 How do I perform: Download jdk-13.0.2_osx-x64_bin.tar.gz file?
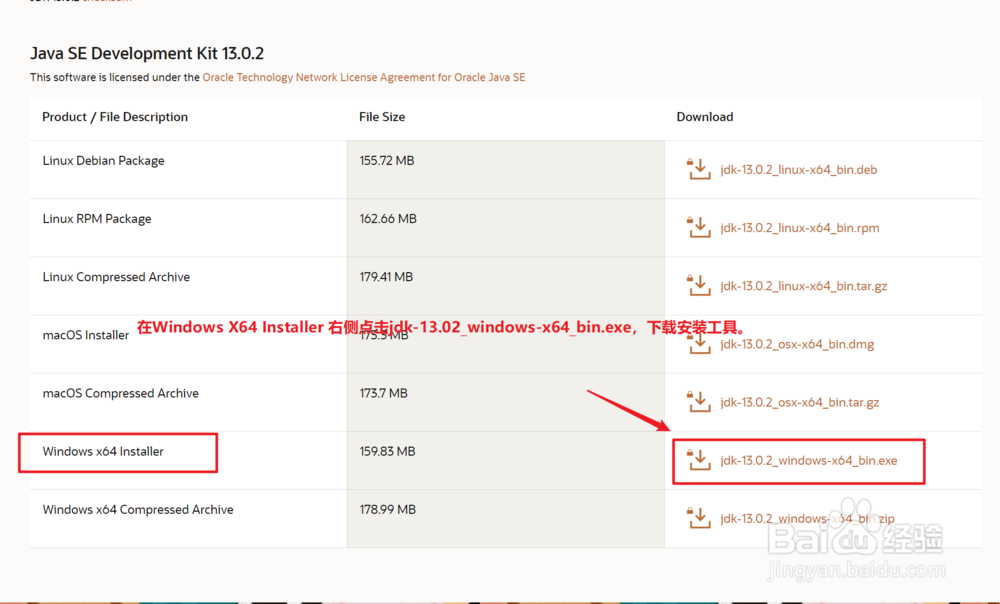(800, 402)
